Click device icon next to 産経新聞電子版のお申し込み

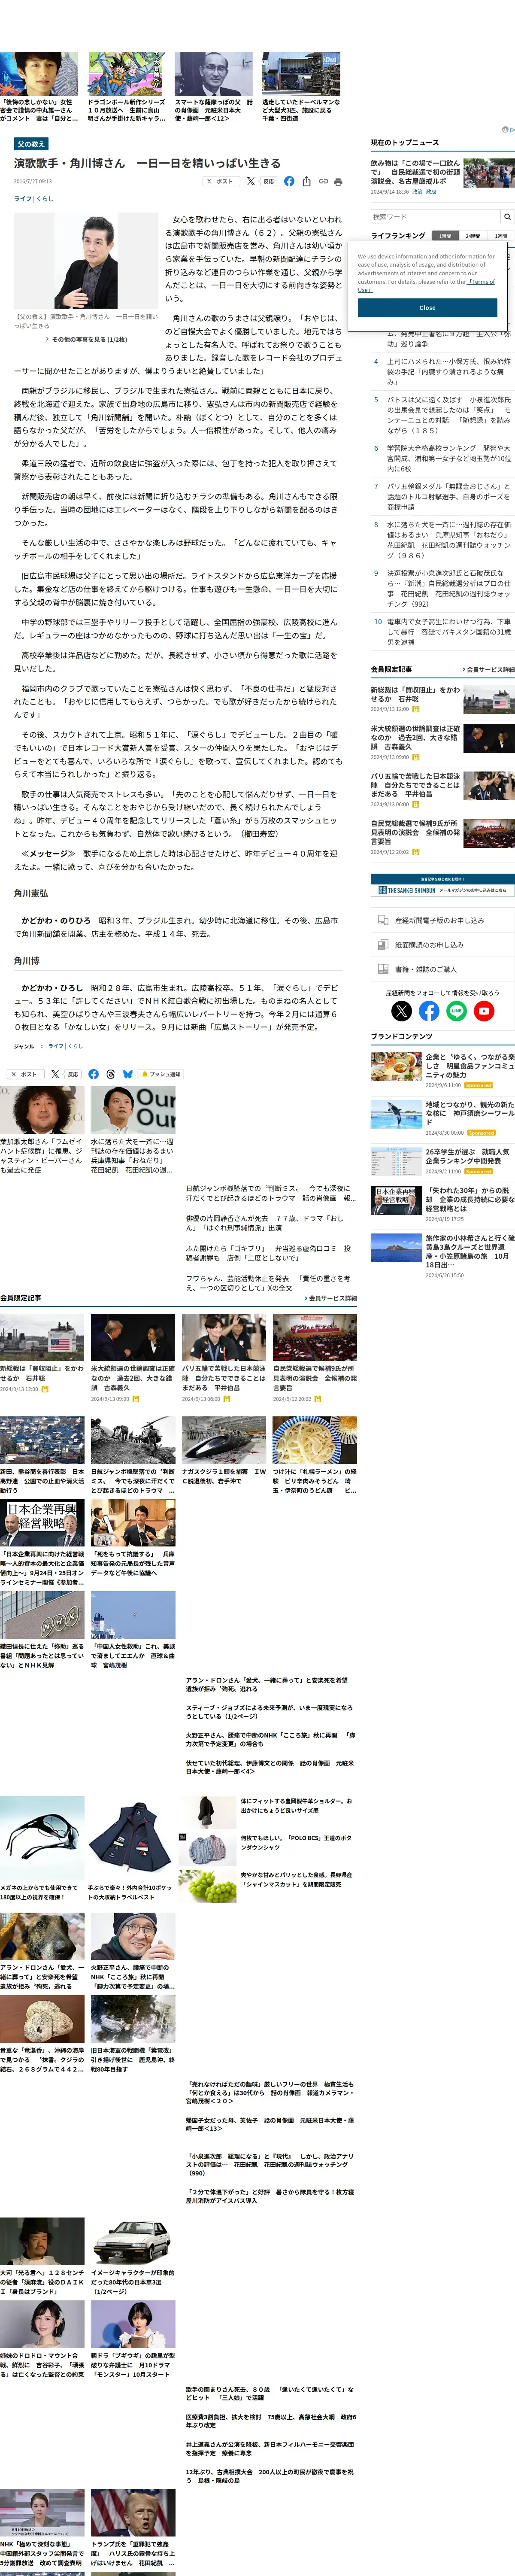point(383,920)
